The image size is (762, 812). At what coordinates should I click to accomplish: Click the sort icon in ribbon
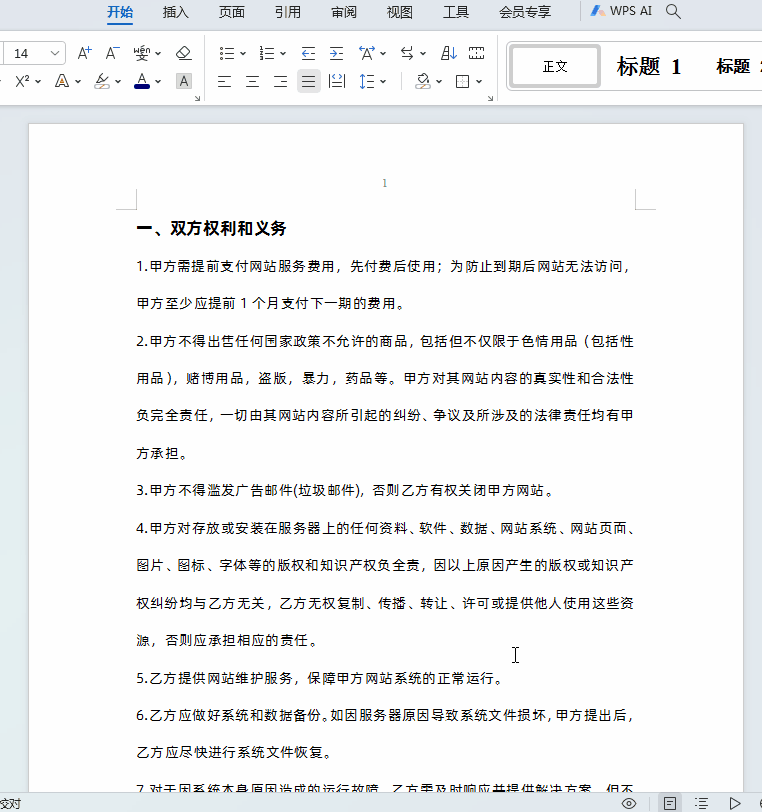click(x=449, y=53)
